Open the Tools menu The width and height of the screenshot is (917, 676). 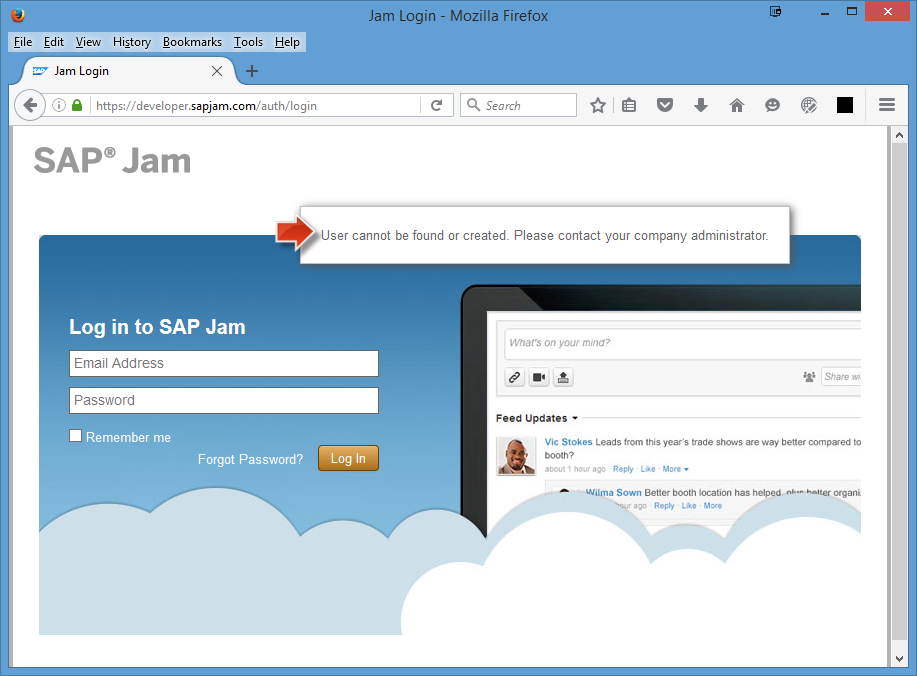(249, 42)
